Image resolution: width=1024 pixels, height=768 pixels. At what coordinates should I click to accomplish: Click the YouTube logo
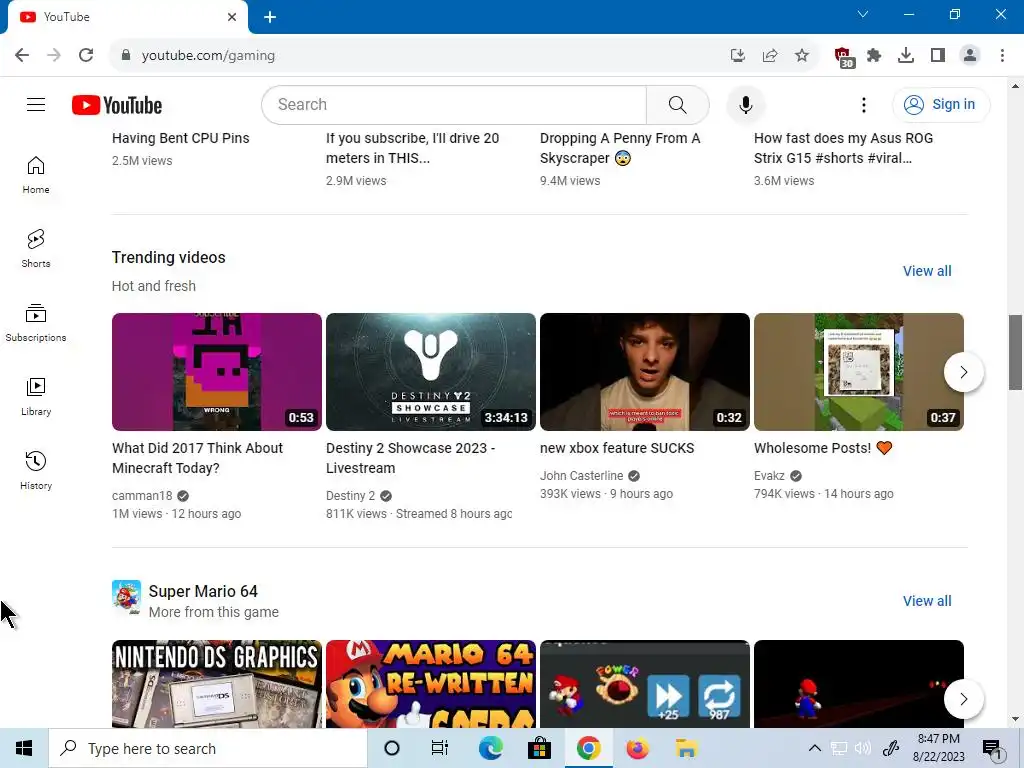[117, 105]
